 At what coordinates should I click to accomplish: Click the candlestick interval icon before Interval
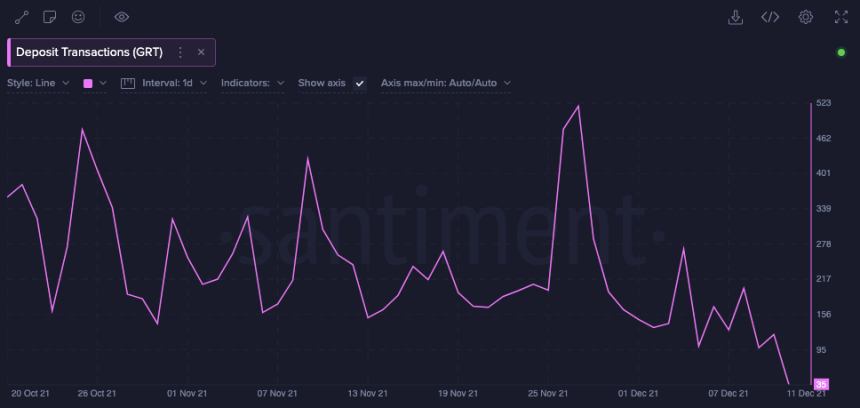[x=127, y=83]
